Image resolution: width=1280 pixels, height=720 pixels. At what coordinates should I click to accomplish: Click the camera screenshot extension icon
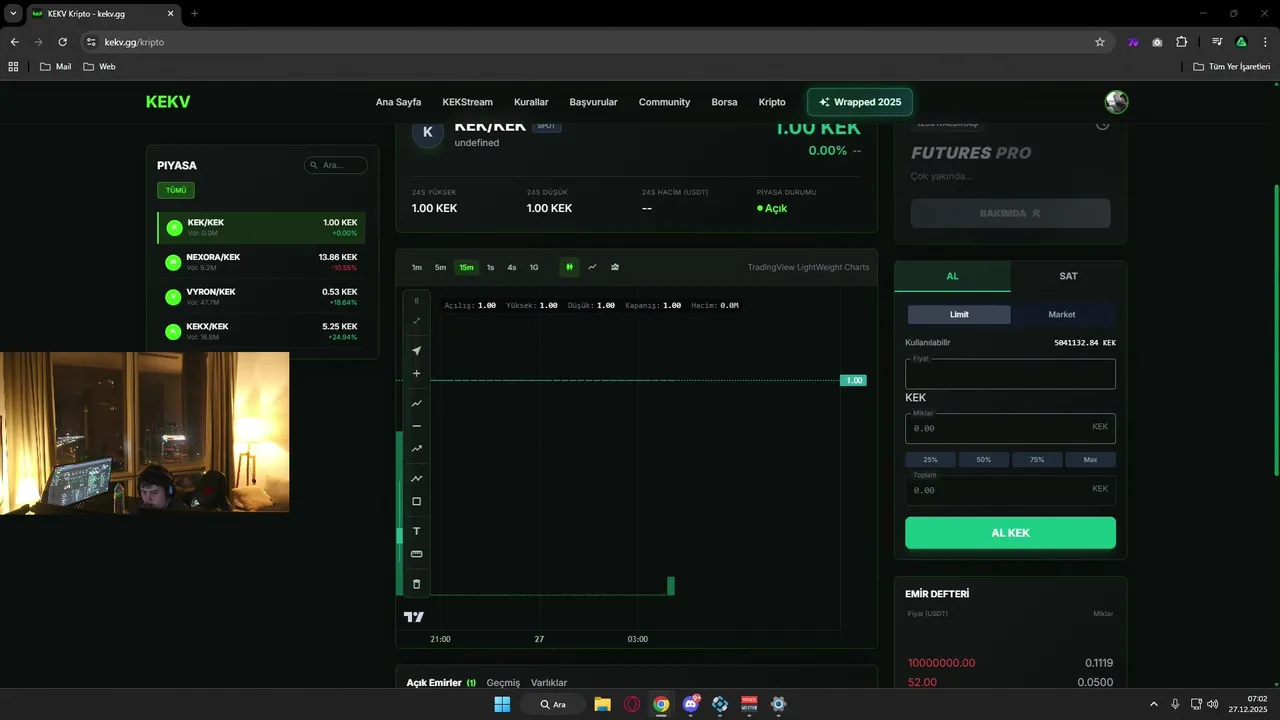(x=1157, y=42)
